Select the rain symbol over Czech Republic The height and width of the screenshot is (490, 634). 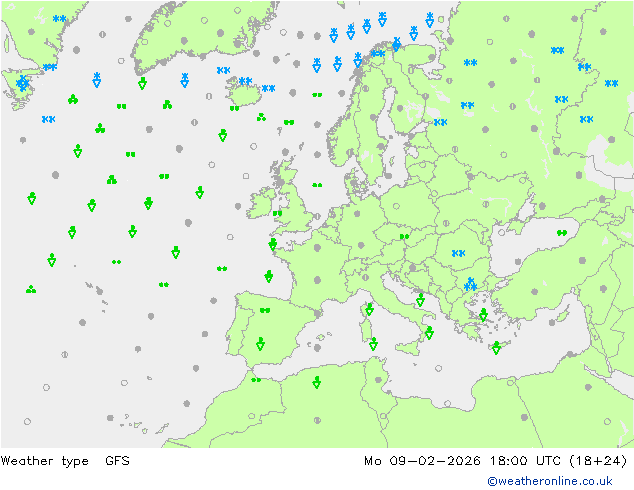click(x=405, y=237)
